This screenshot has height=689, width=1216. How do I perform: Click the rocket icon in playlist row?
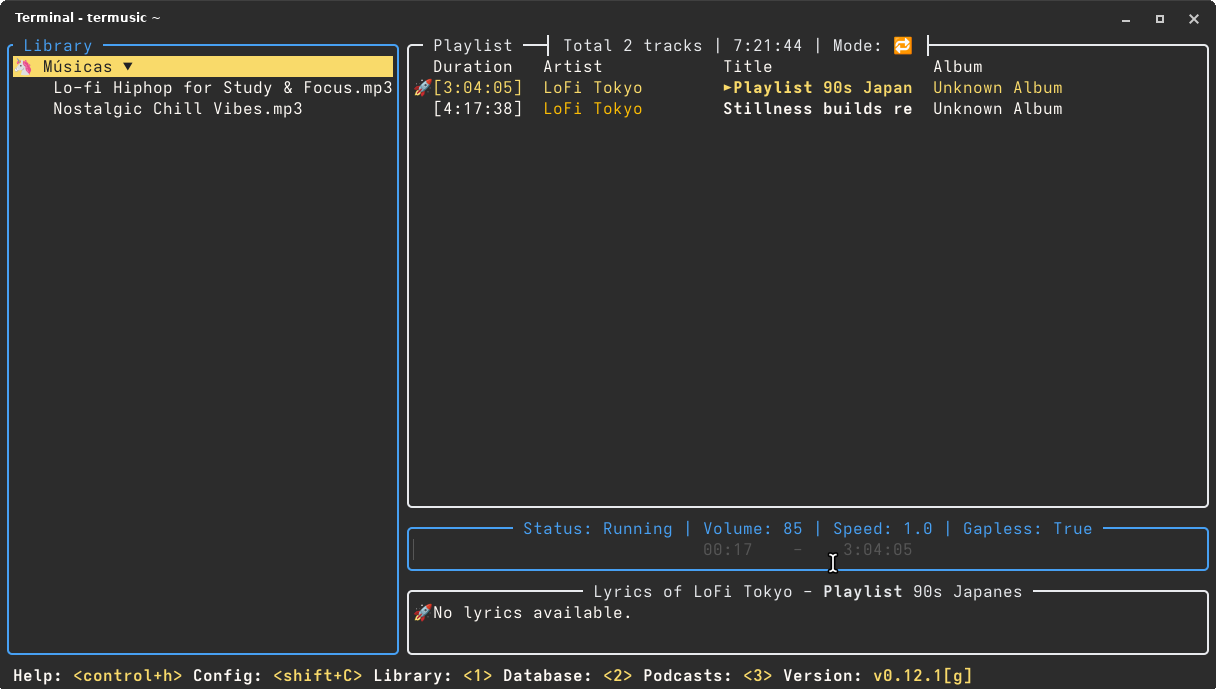coord(422,88)
